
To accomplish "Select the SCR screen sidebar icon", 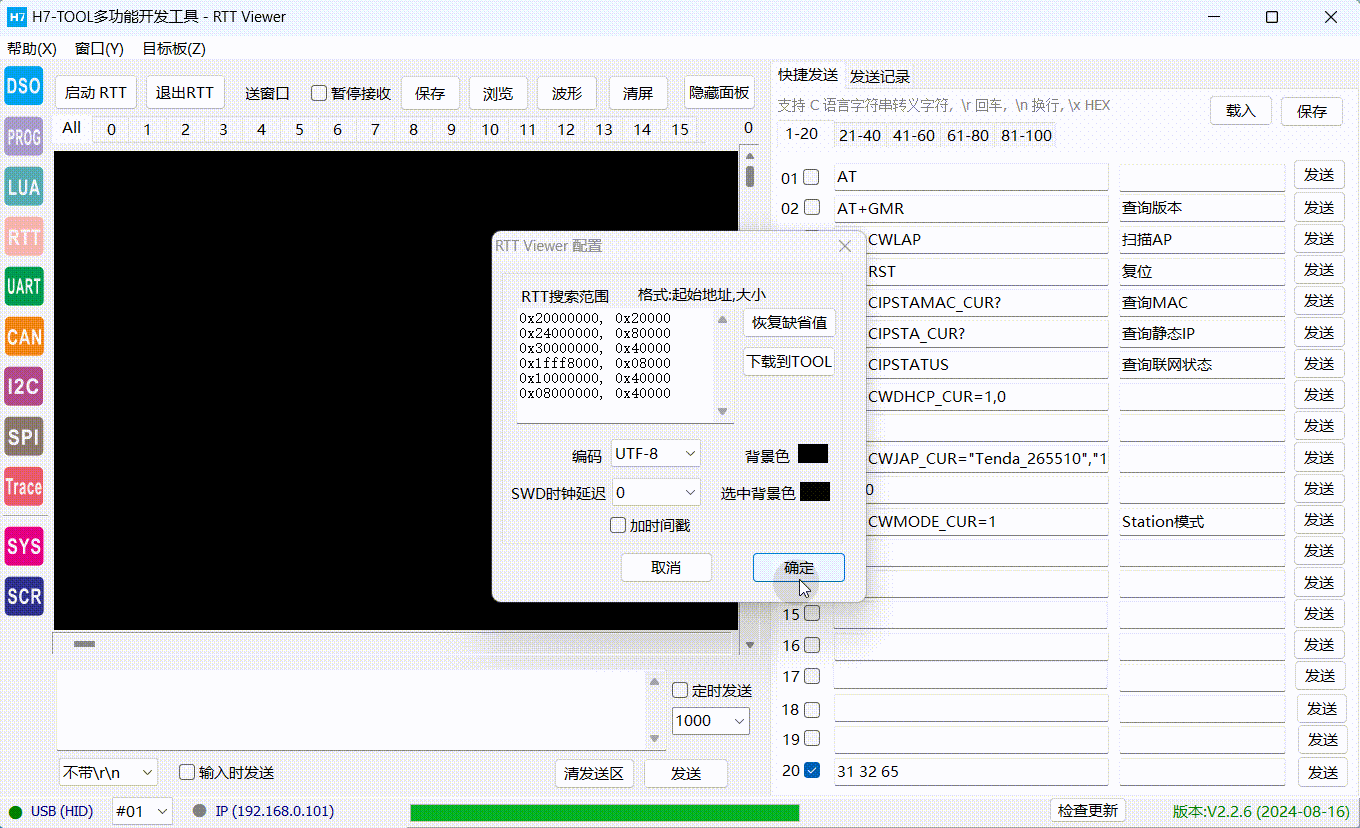I will coord(24,597).
